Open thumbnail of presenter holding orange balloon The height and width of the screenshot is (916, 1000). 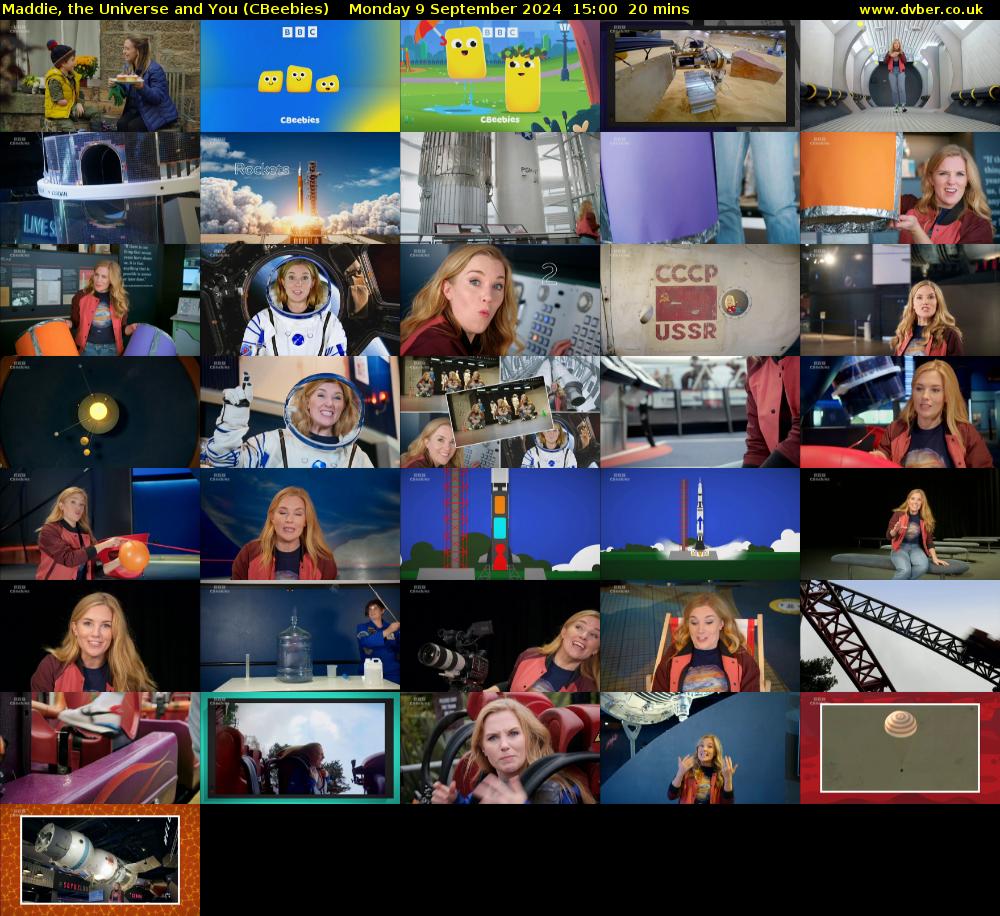(100, 524)
